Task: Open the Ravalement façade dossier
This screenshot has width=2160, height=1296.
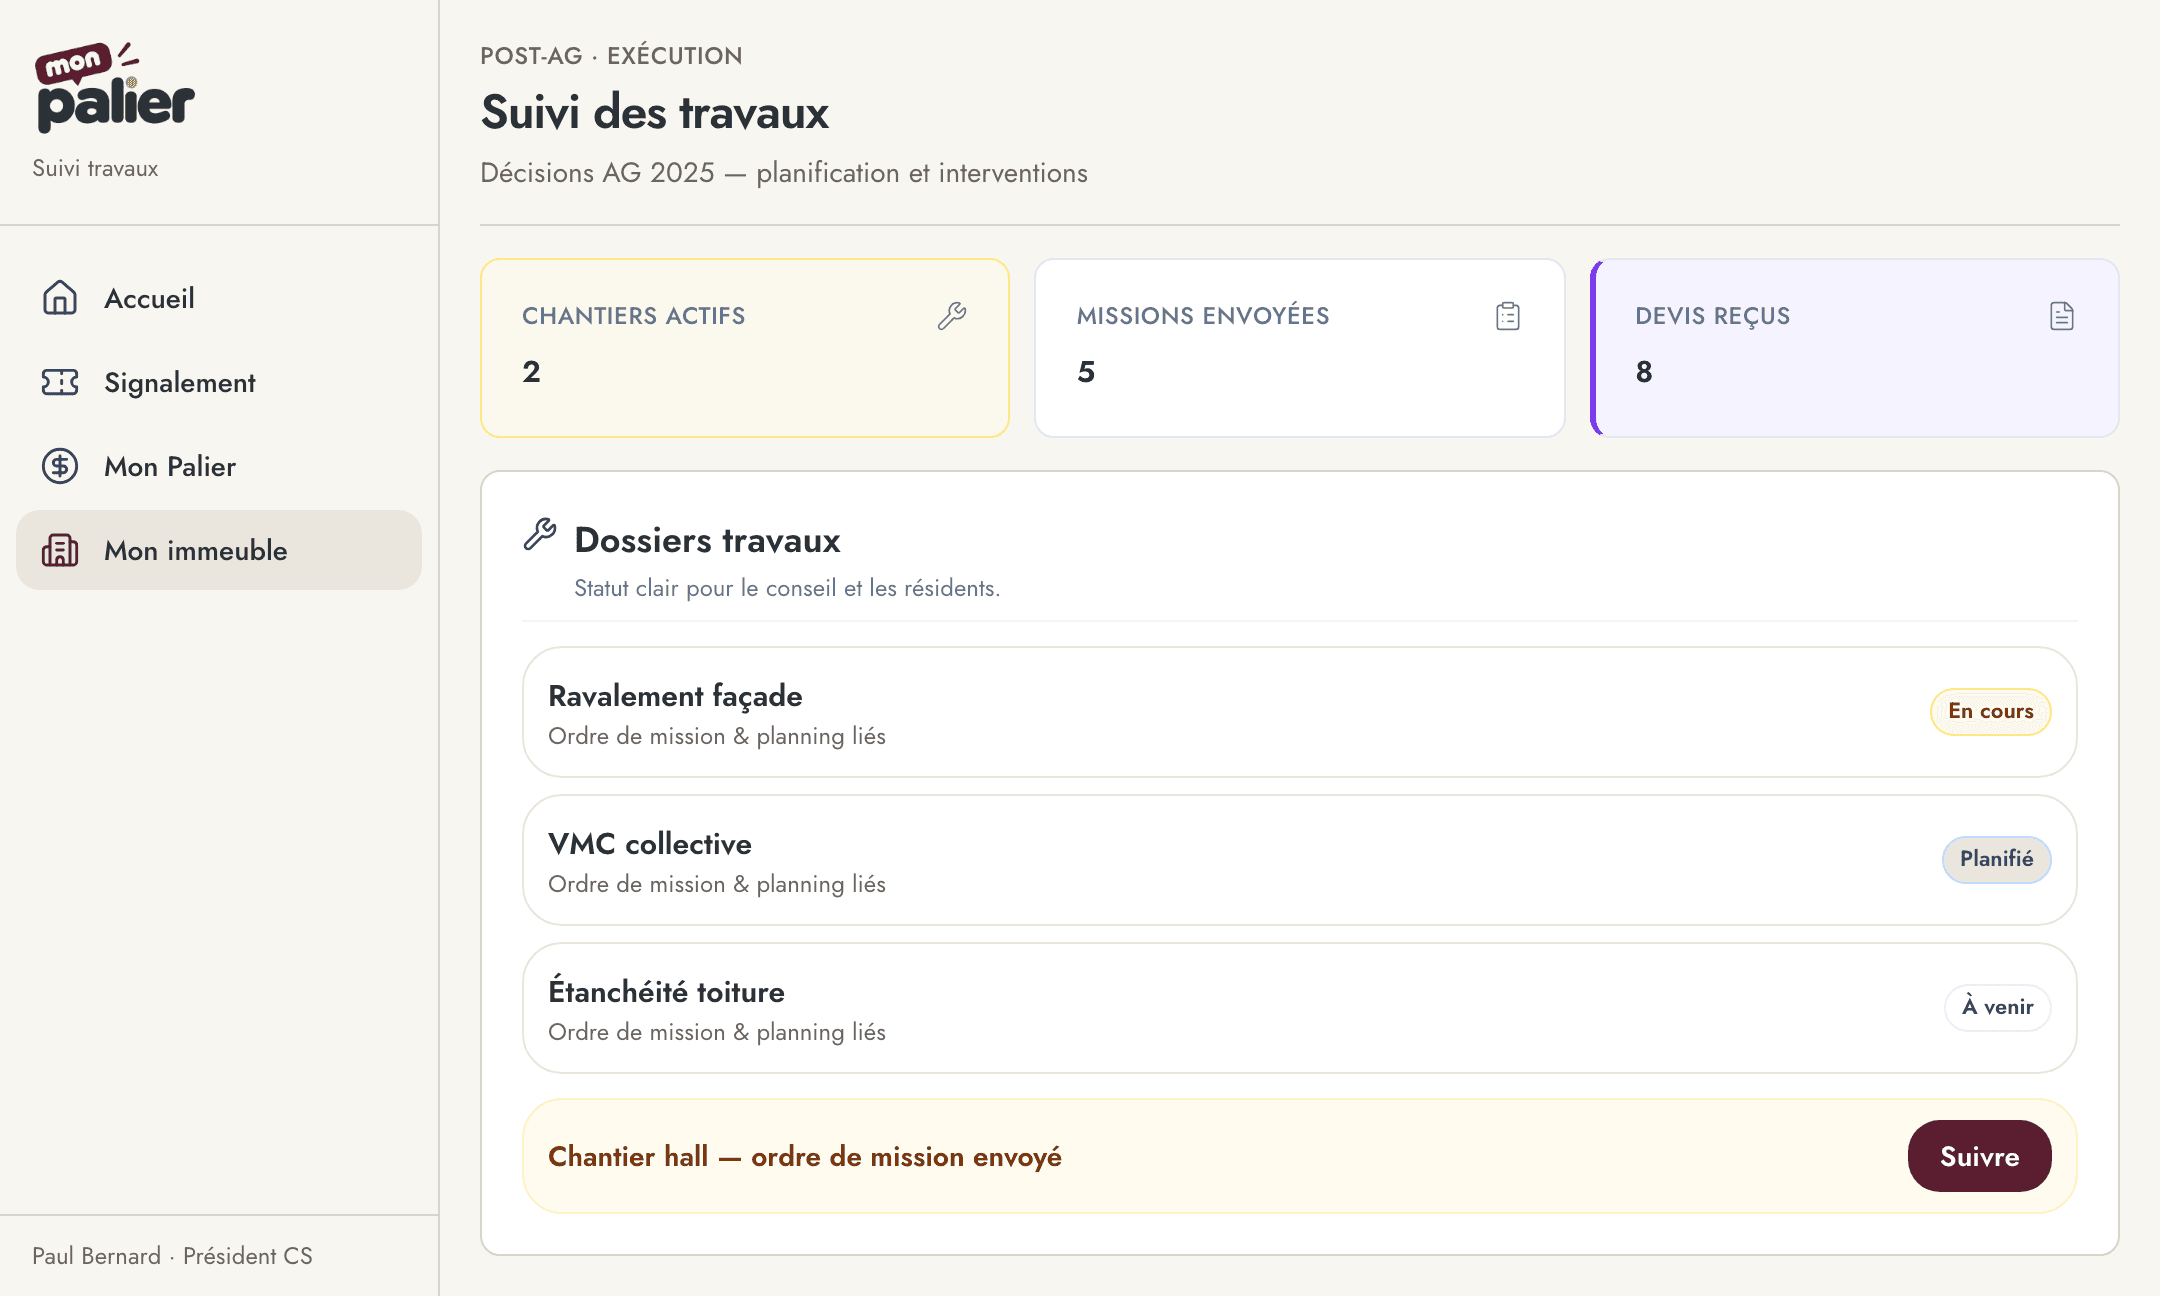Action: [1300, 712]
